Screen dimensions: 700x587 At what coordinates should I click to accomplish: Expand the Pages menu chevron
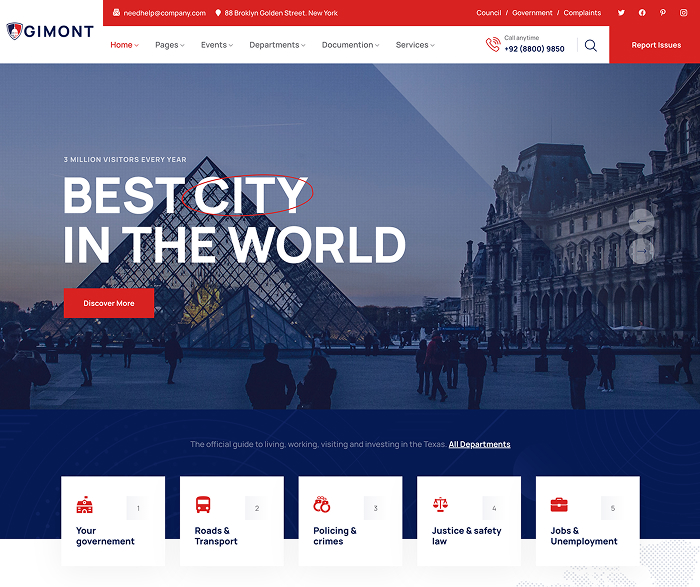click(182, 46)
